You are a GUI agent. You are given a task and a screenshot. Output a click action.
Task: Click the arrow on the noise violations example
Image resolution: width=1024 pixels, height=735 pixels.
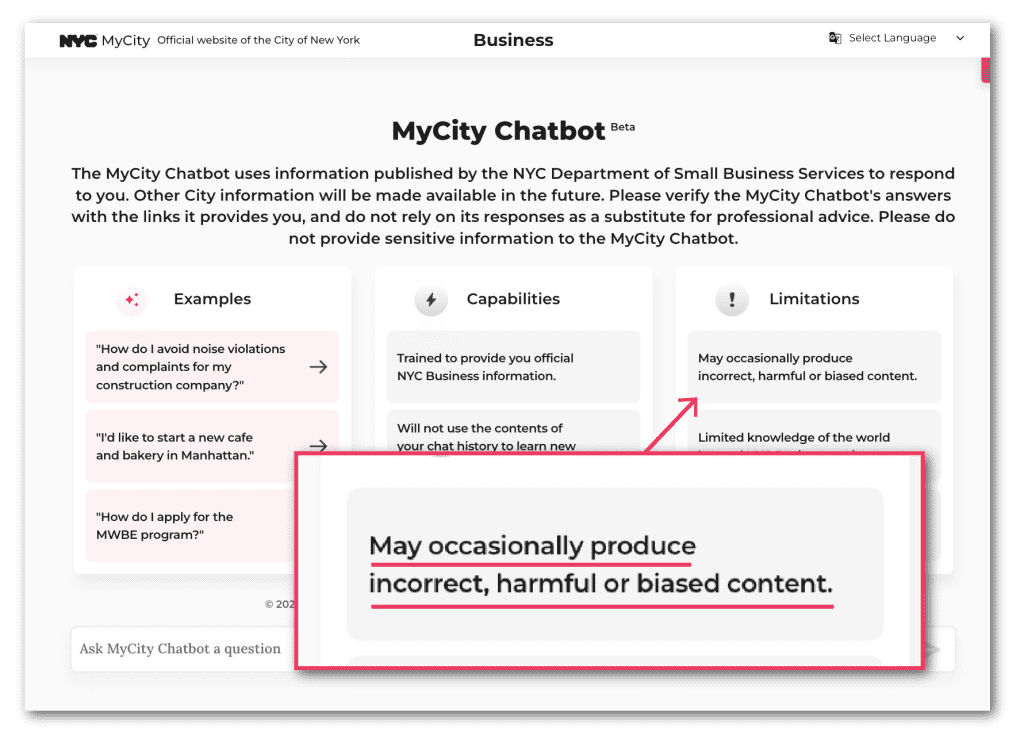318,367
